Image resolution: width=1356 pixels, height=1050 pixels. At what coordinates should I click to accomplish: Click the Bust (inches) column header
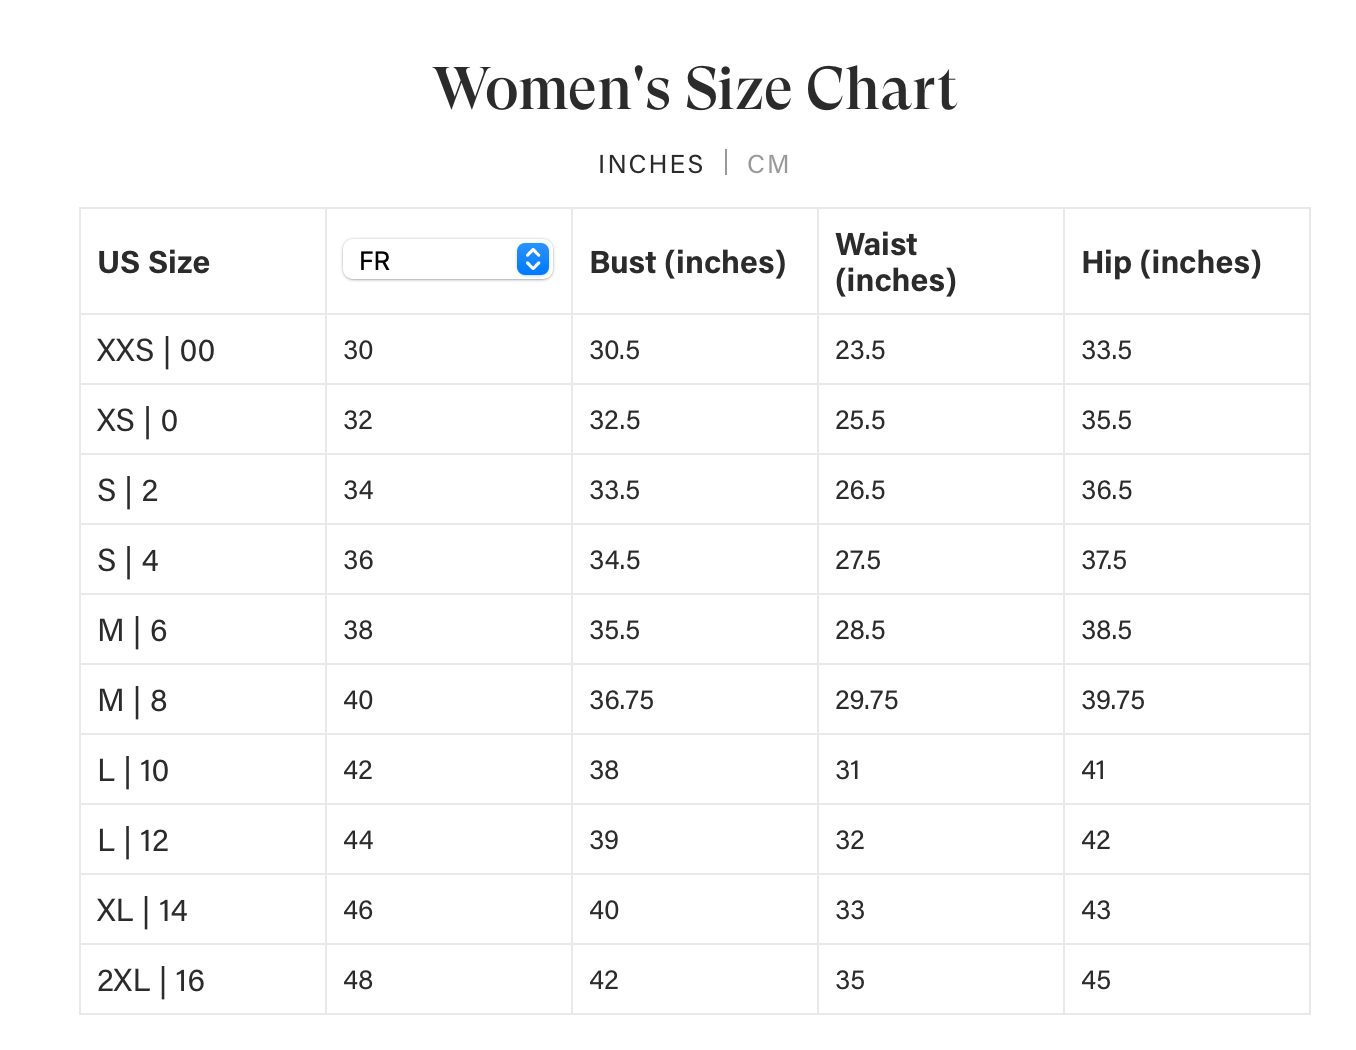[688, 262]
